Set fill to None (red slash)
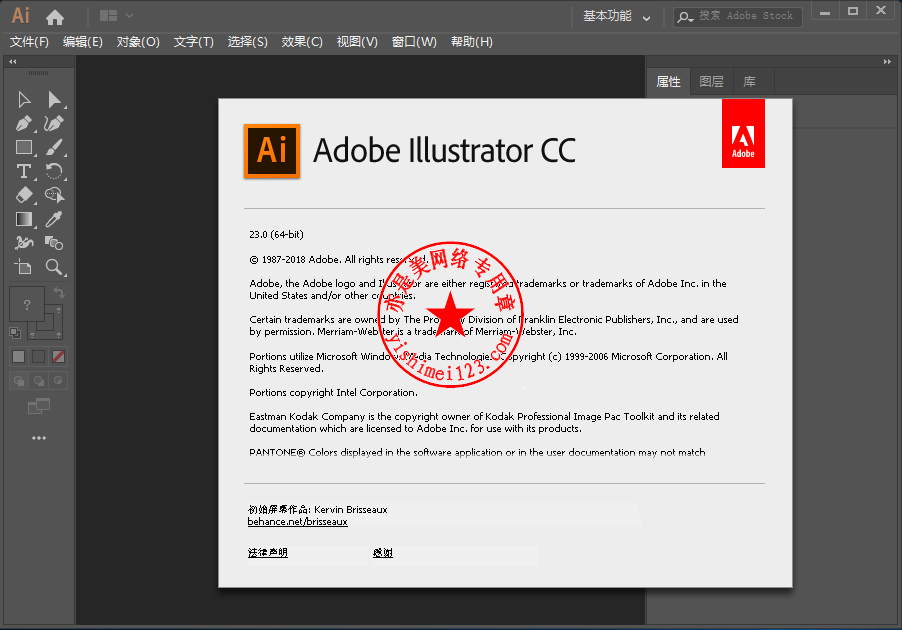Image resolution: width=902 pixels, height=630 pixels. [x=58, y=357]
